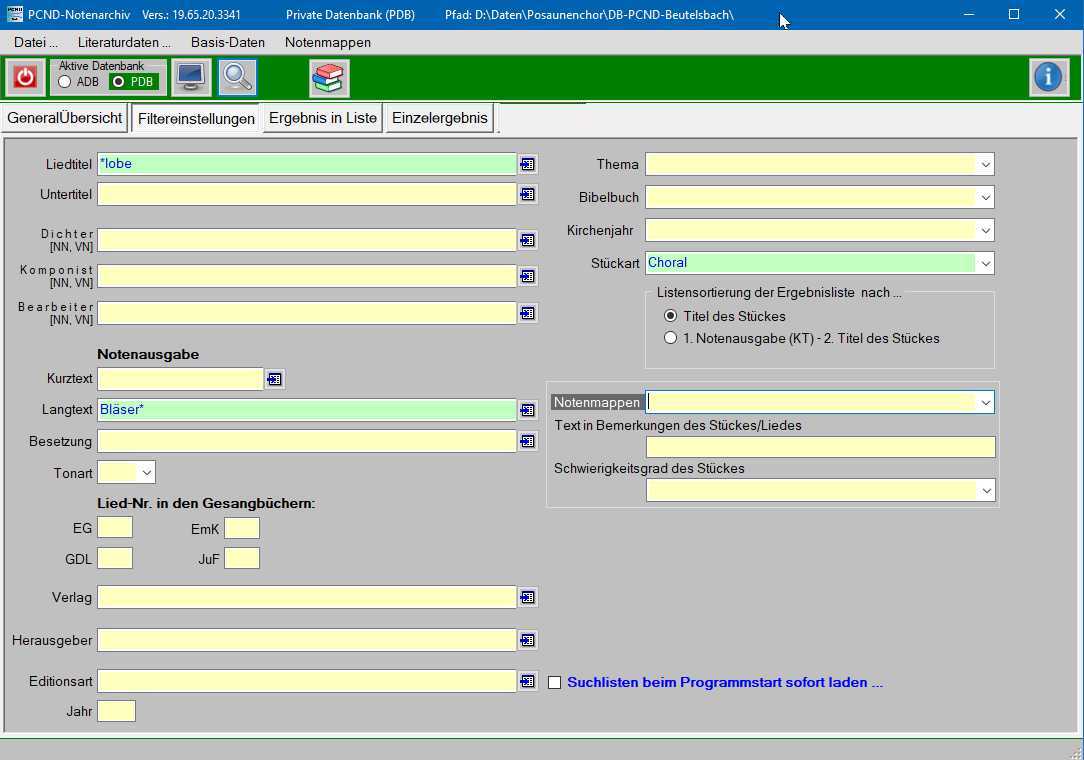
Task: Switch to the Filtereinstellungen tab
Action: pyautogui.click(x=196, y=119)
